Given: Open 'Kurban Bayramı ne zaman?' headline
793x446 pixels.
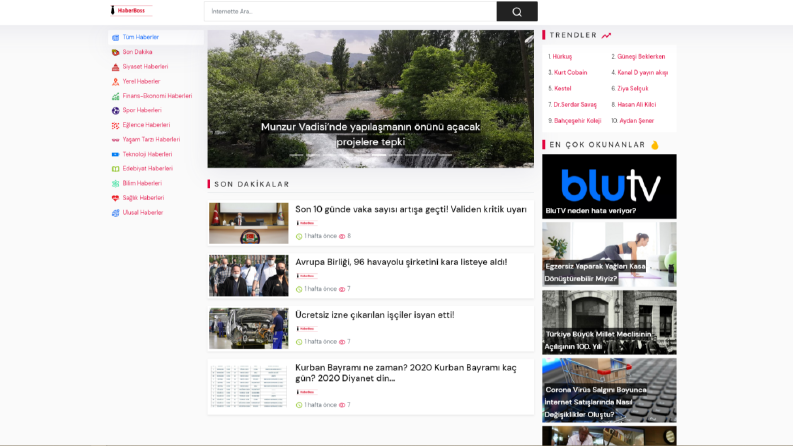Looking at the screenshot, I should [x=406, y=373].
